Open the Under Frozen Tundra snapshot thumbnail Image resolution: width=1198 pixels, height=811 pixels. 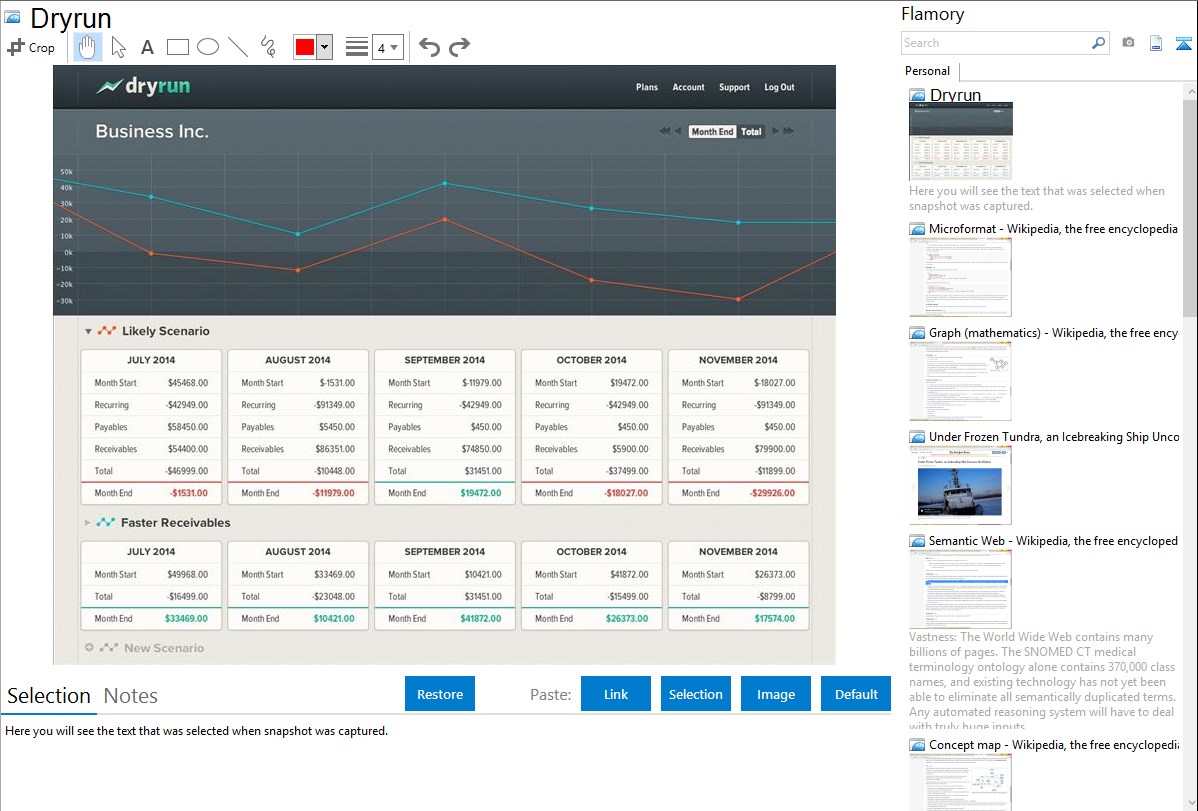960,485
